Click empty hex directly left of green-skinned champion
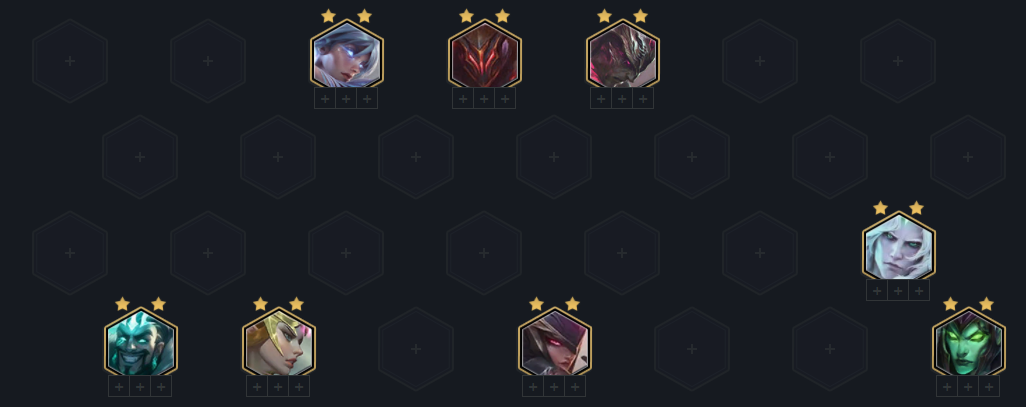The width and height of the screenshot is (1026, 407). (830, 349)
